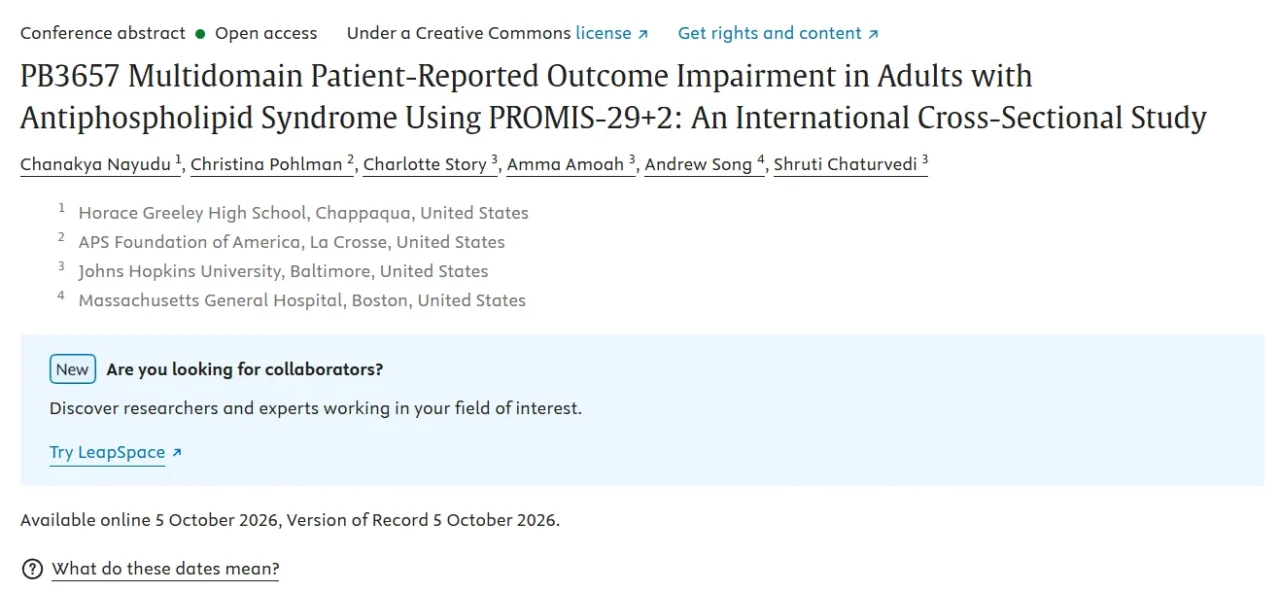Click the Massachusetts General Hospital affiliation
Image resolution: width=1280 pixels, height=592 pixels.
[x=302, y=300]
